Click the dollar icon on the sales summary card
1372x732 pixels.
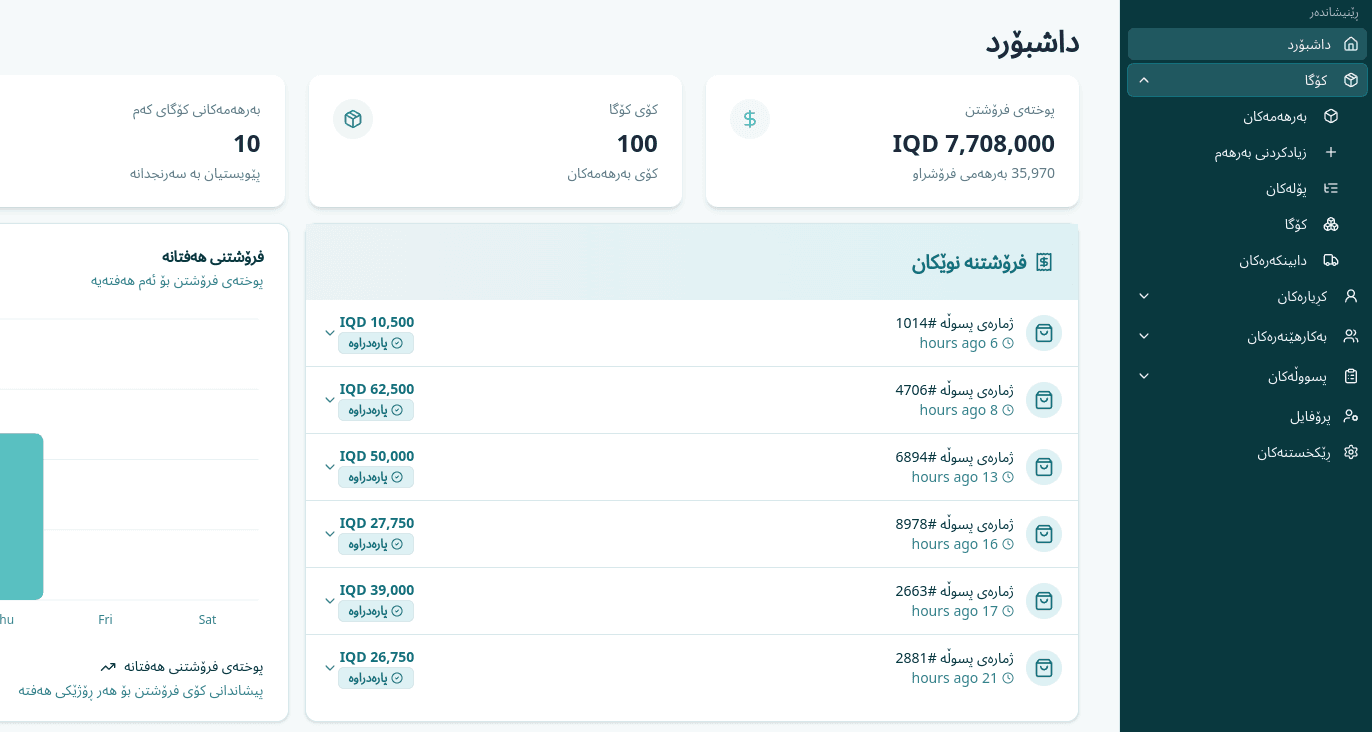(x=750, y=118)
